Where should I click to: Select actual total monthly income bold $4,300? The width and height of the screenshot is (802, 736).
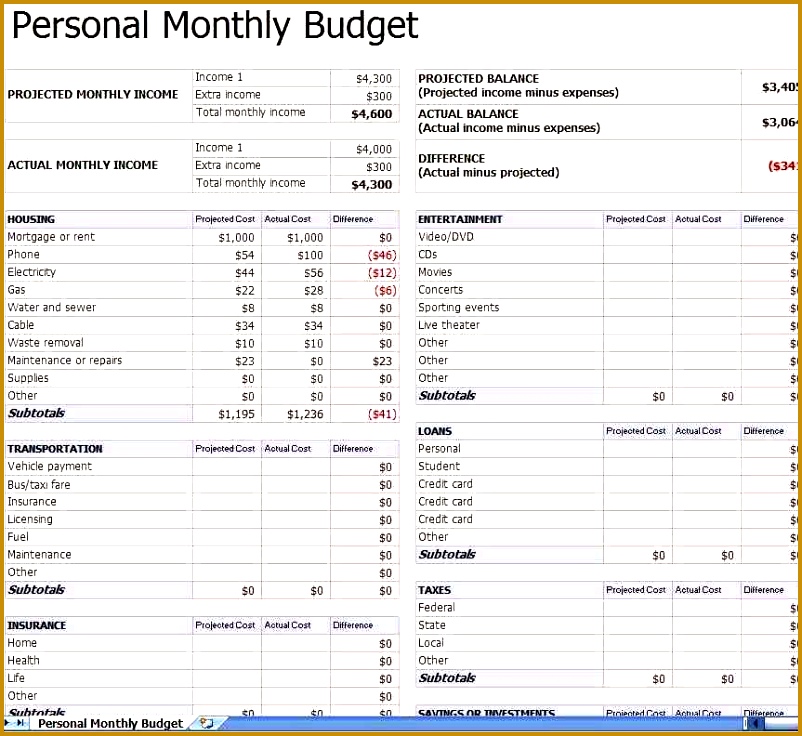371,184
